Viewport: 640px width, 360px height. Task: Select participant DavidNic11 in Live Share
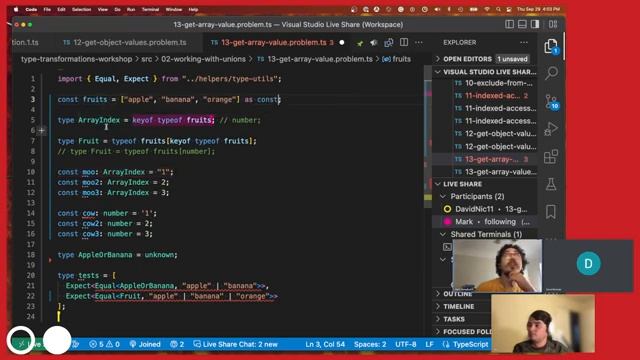tap(485, 209)
